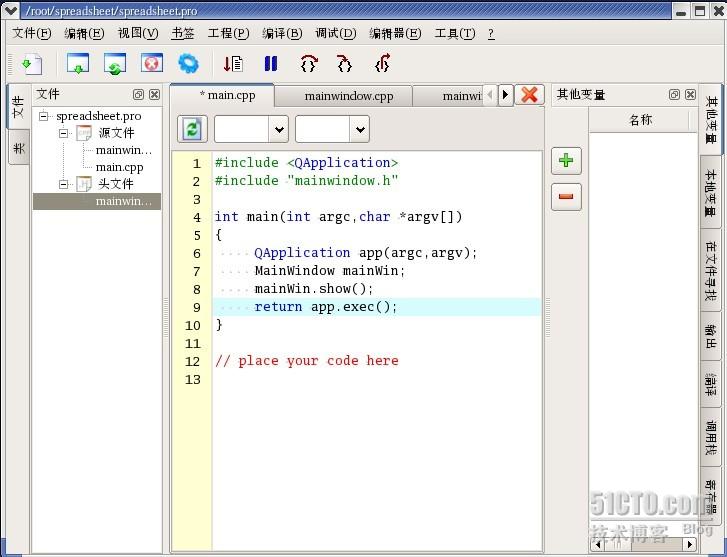The height and width of the screenshot is (557, 727).
Task: Select the 本地变量 right side tab
Action: click(x=710, y=192)
